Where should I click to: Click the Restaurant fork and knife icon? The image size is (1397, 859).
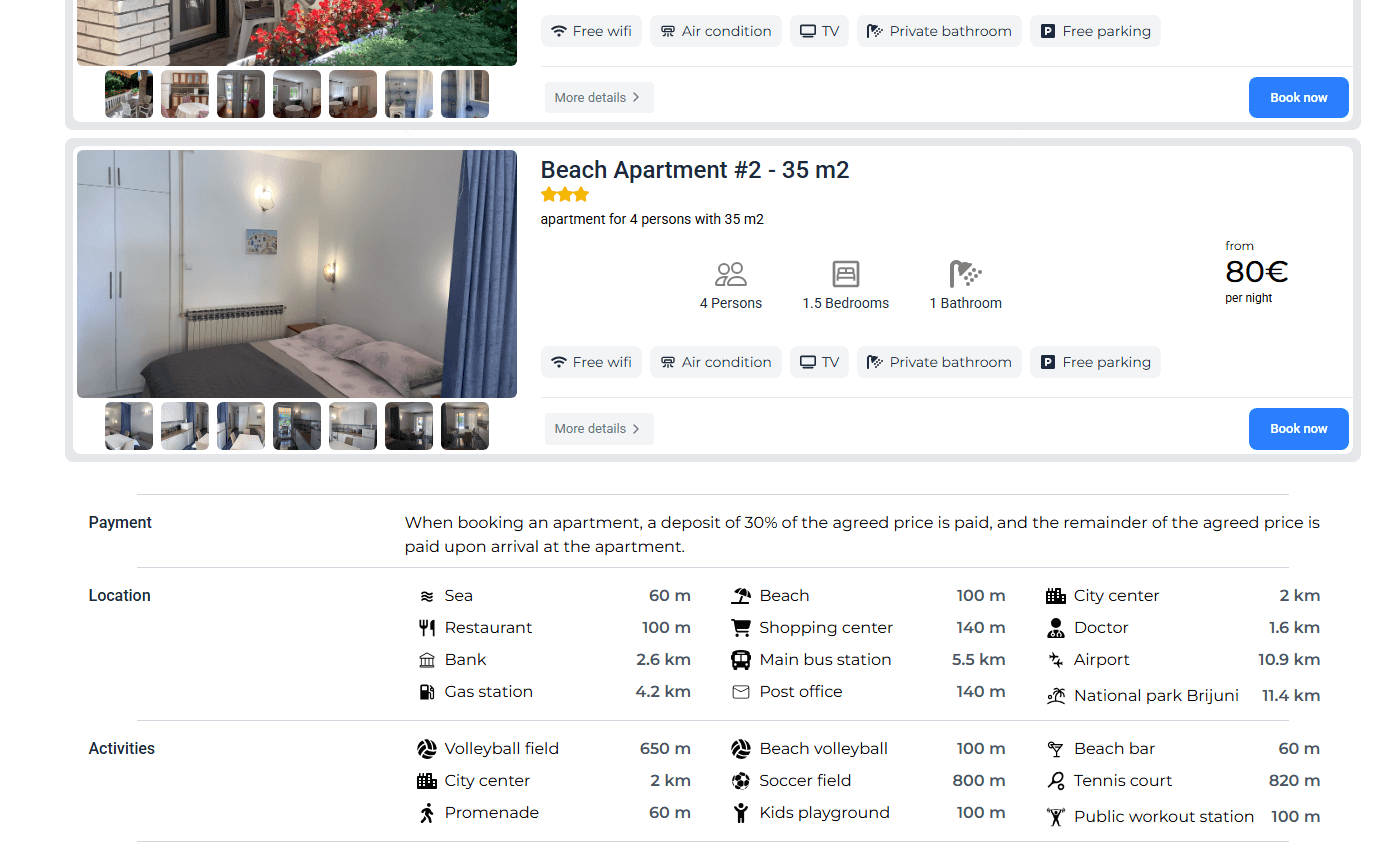point(427,628)
